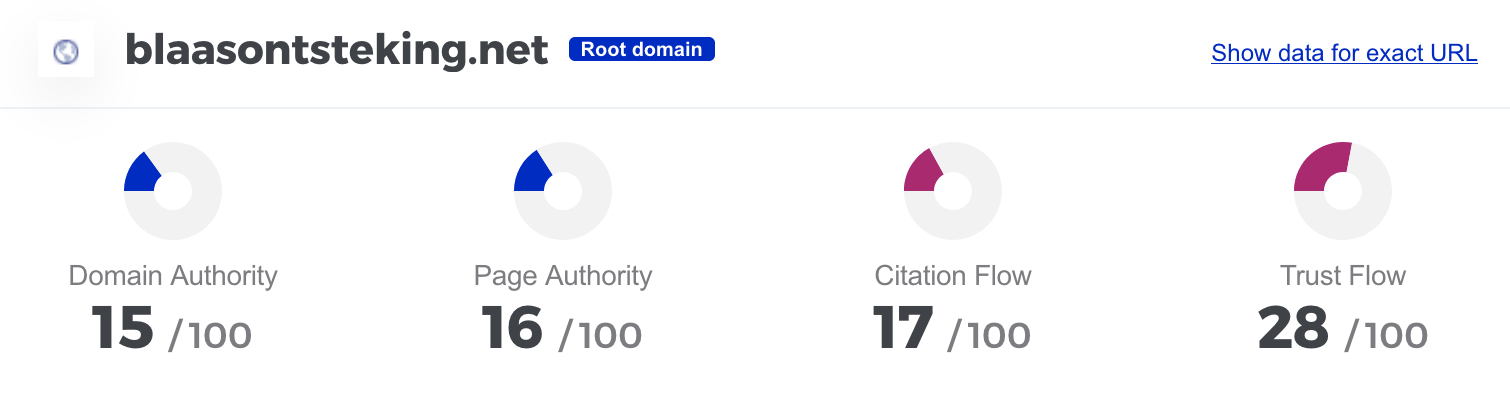Image resolution: width=1510 pixels, height=394 pixels.
Task: Click the Root domain badge
Action: (642, 49)
